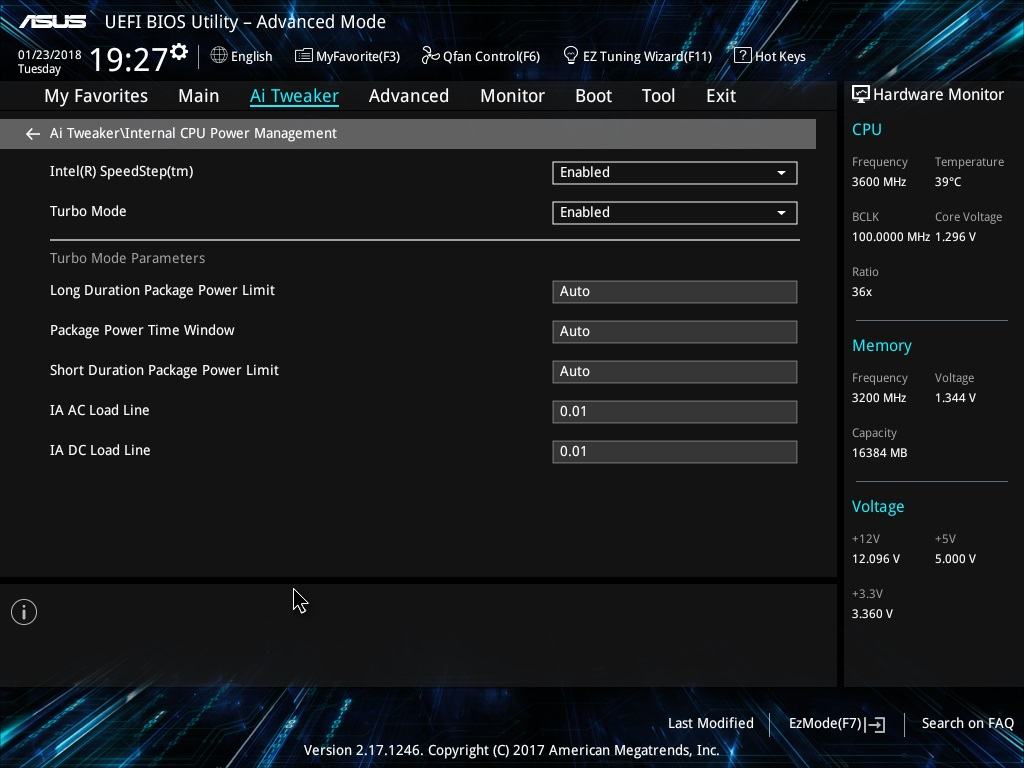Click the Ratio 36x value
This screenshot has width=1024, height=768.
[862, 292]
